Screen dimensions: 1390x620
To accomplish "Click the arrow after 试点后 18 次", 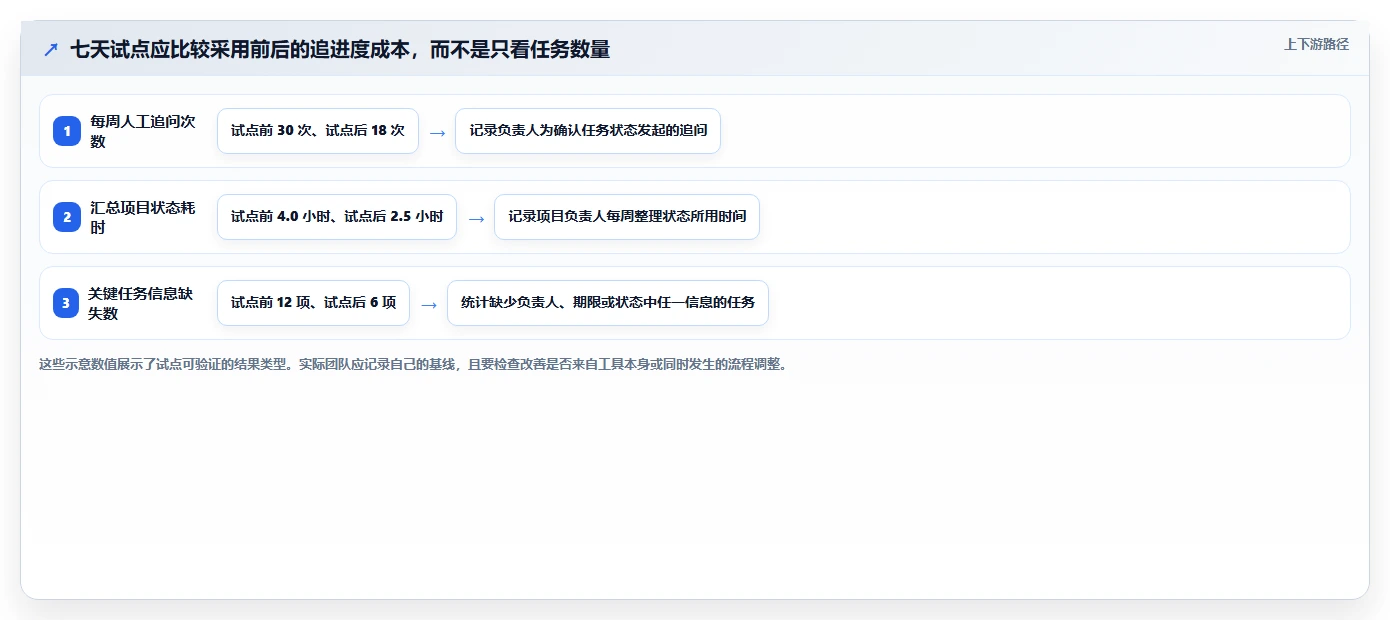I will [437, 132].
